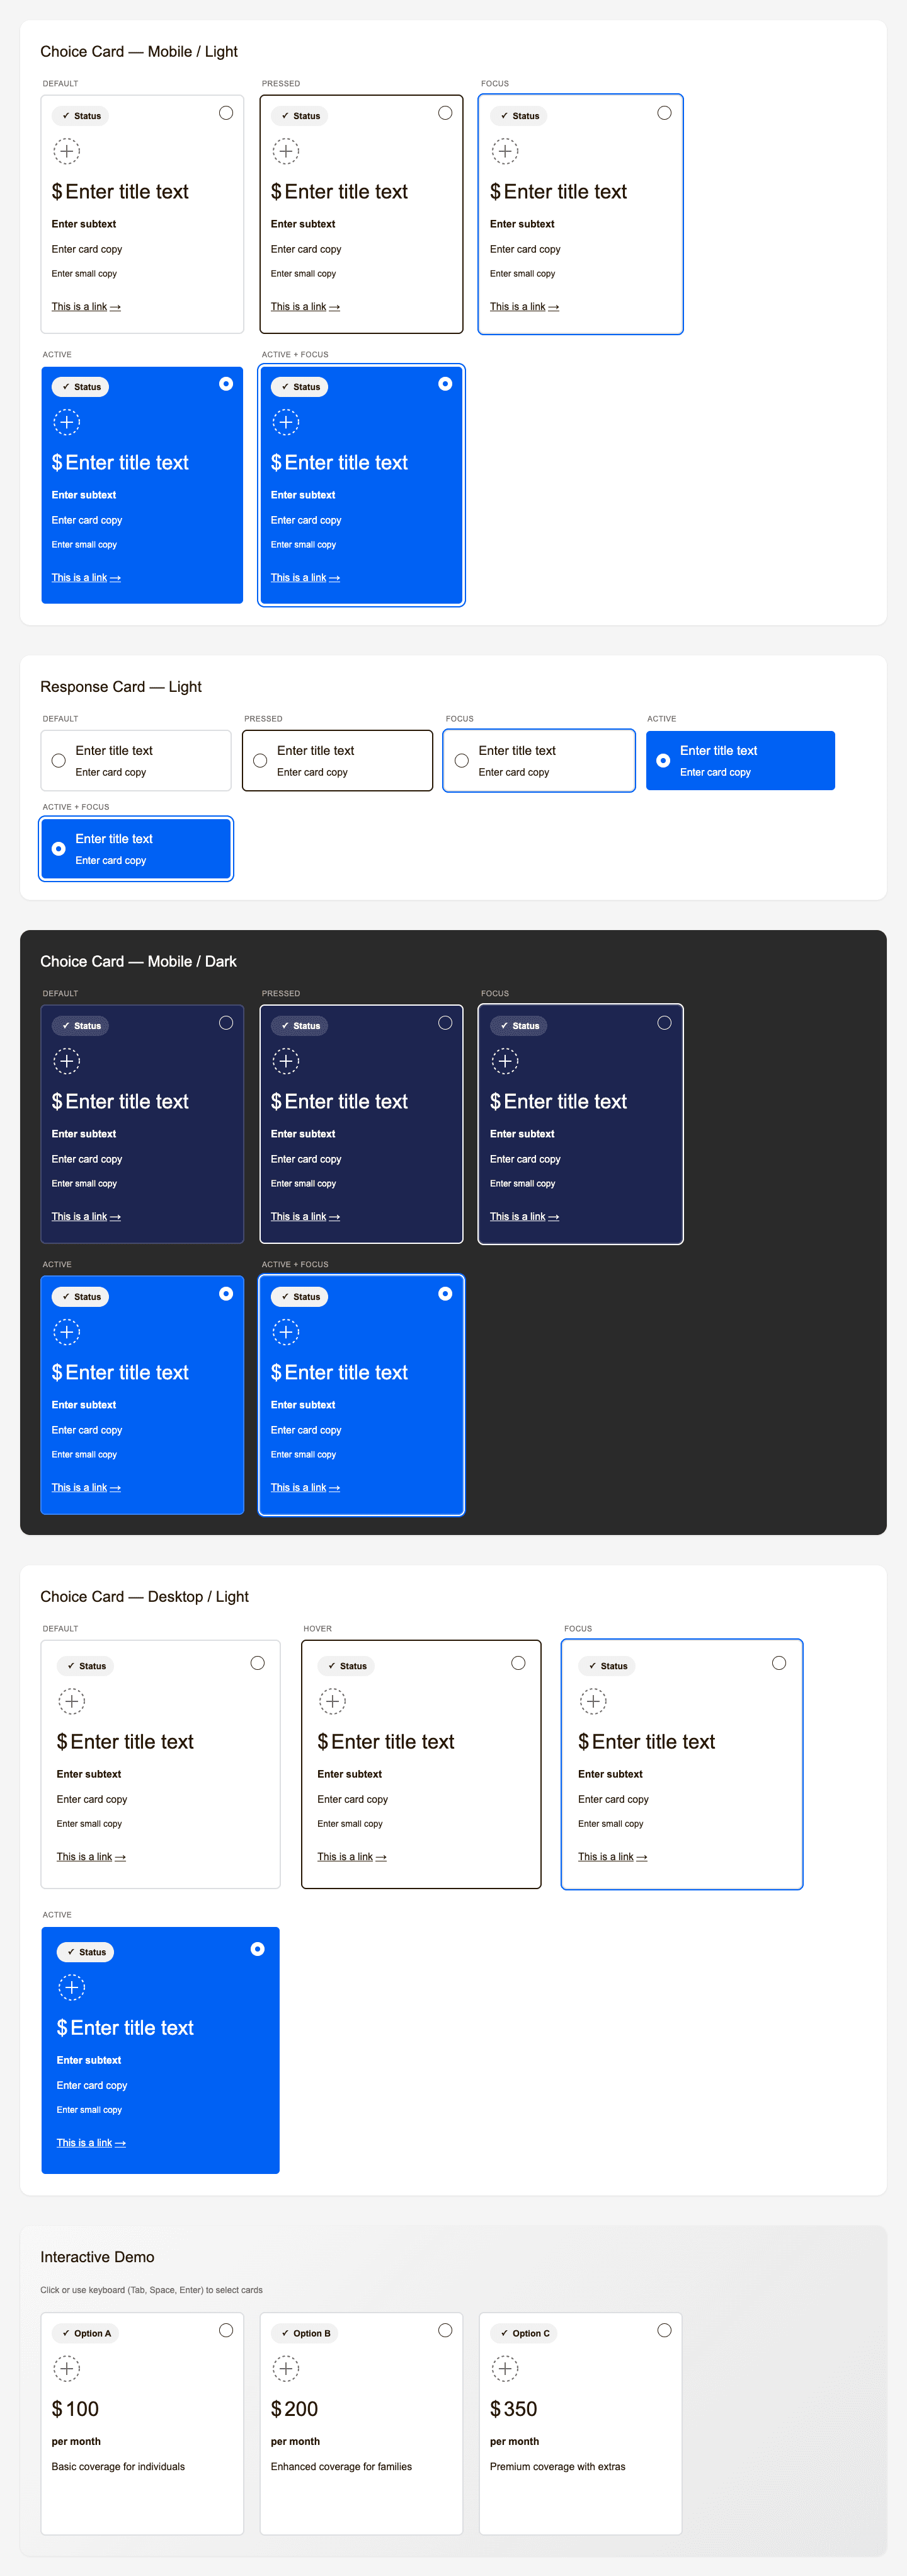Image resolution: width=907 pixels, height=2576 pixels.
Task: Click plus icon in Desktop Light ACTIVE card
Action: [72, 1988]
